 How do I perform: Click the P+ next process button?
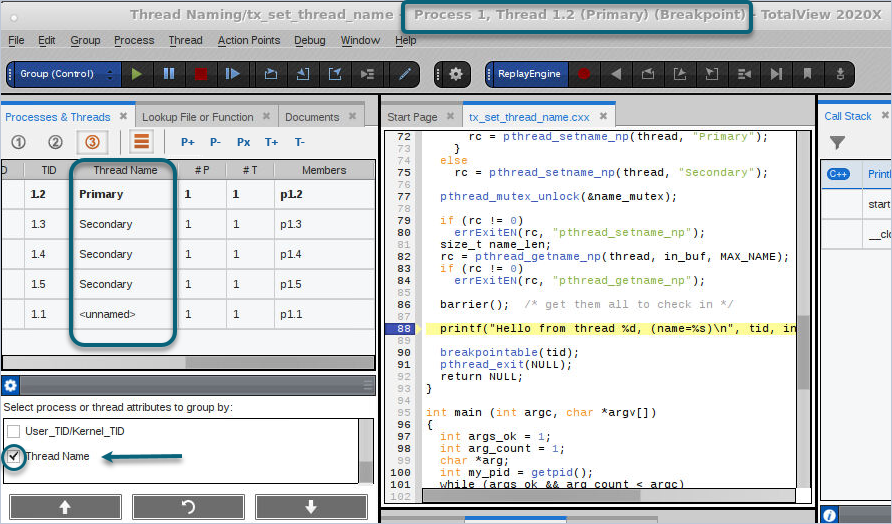187,143
